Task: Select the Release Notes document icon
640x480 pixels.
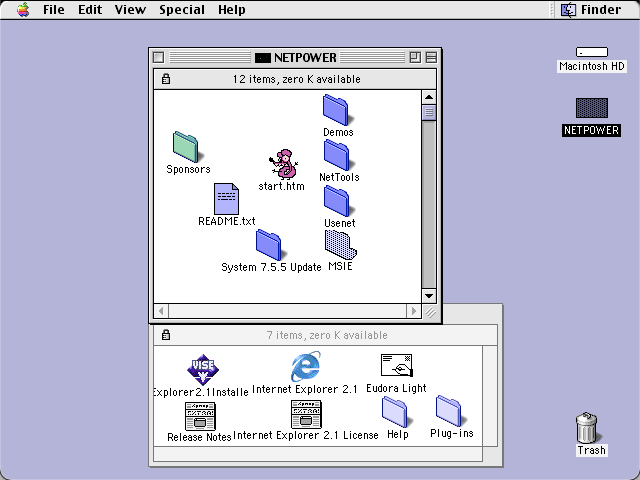Action: tap(200, 416)
